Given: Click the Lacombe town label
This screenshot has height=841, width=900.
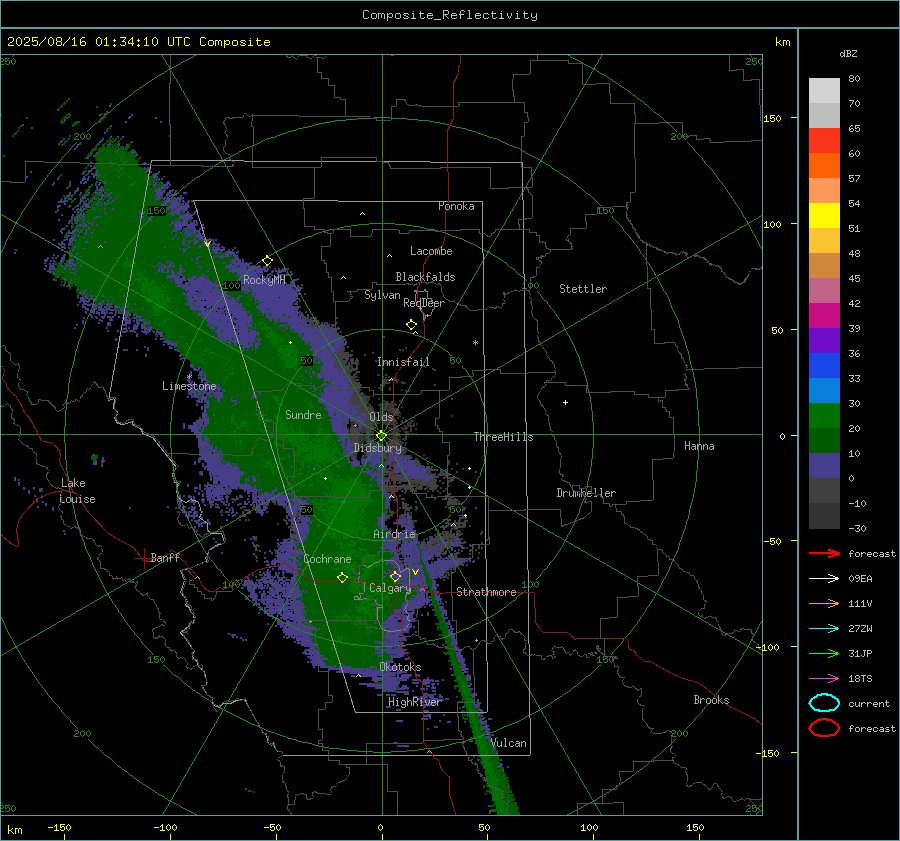Looking at the screenshot, I should point(431,251).
